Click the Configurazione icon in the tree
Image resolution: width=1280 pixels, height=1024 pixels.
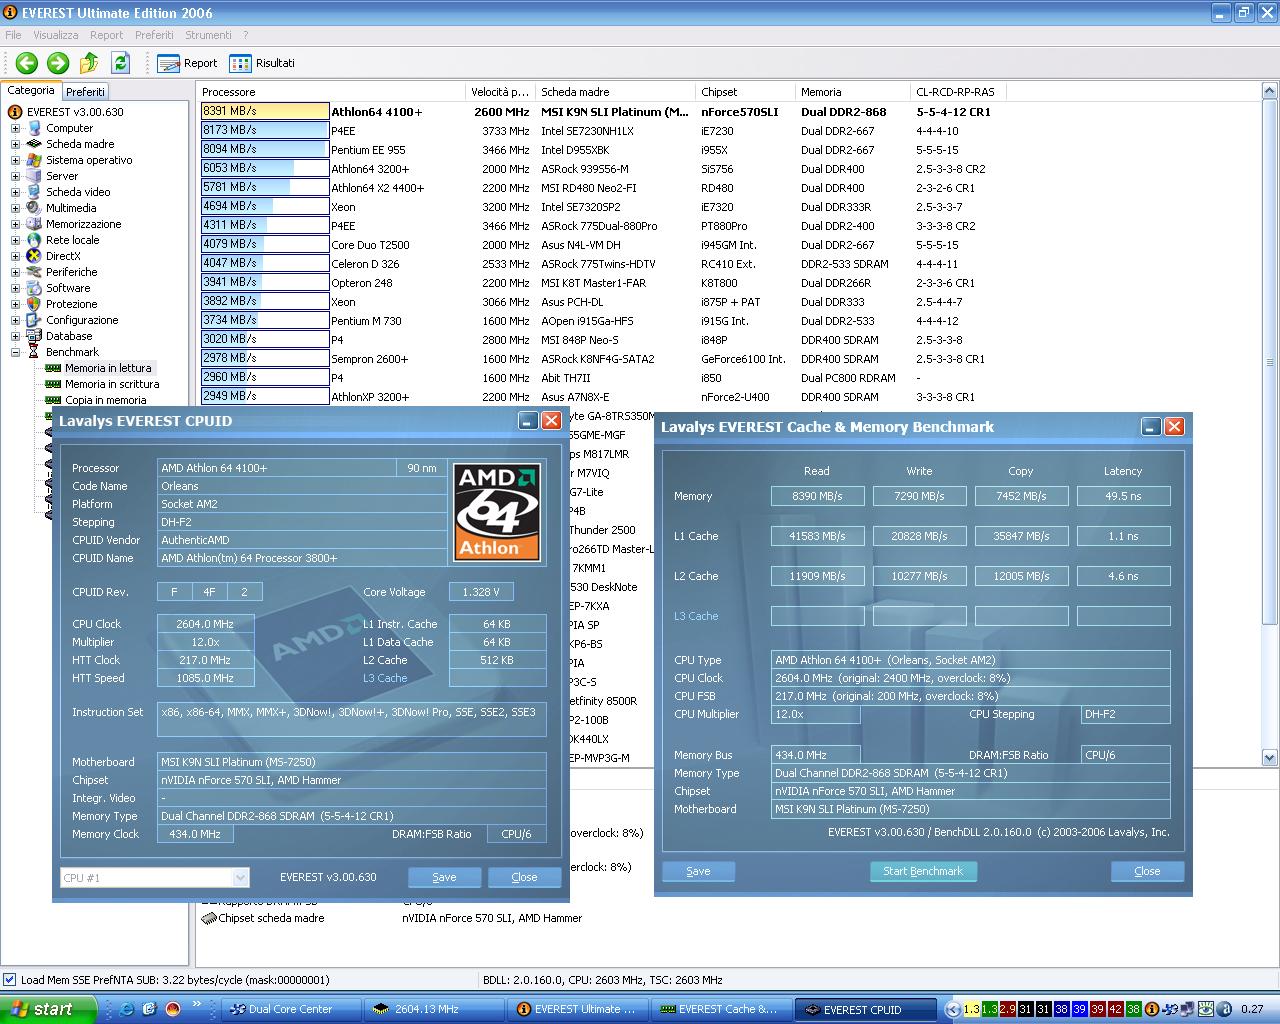35,320
